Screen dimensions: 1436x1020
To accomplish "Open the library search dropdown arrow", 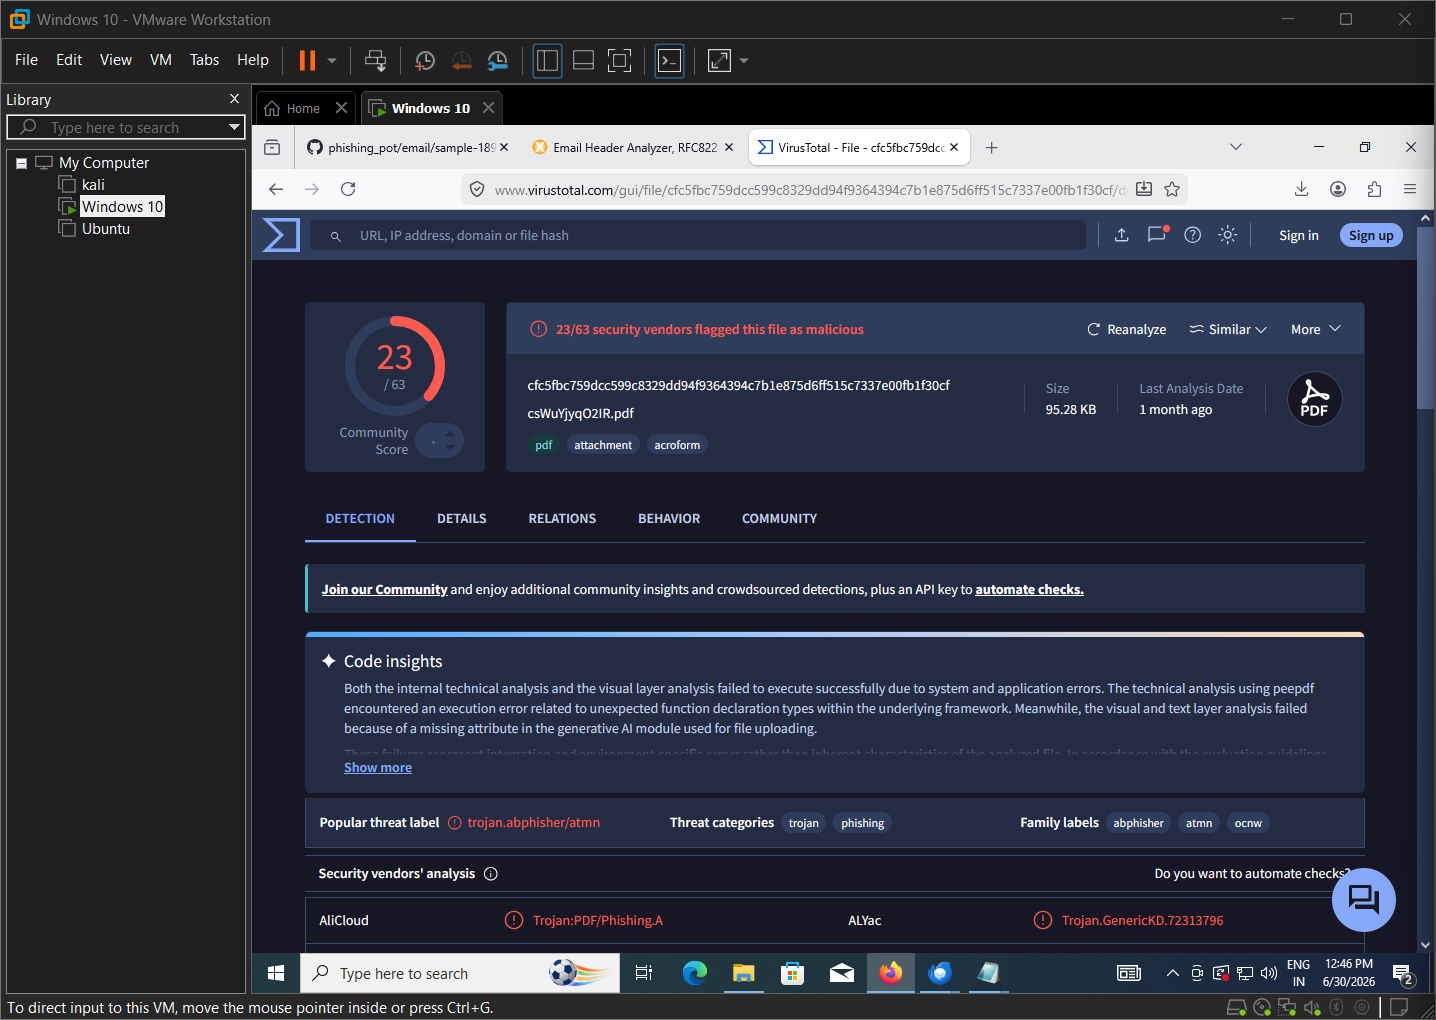I will 234,127.
